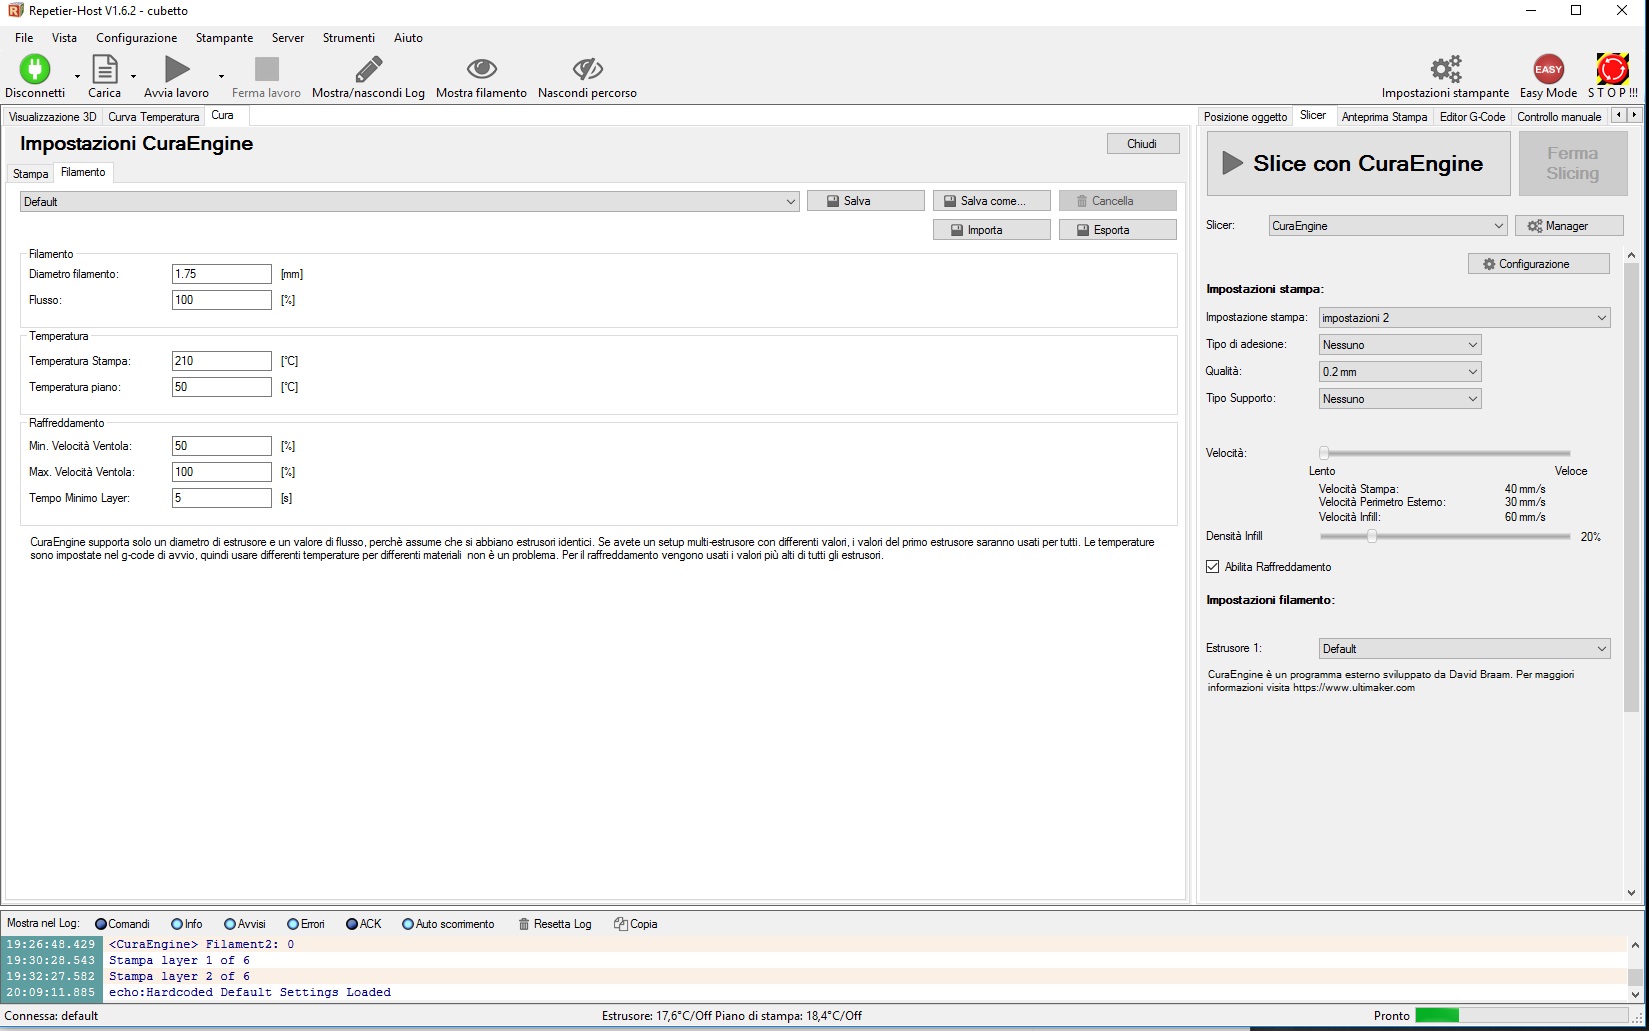
Task: Toggle the log with the pencil icon
Action: point(368,69)
